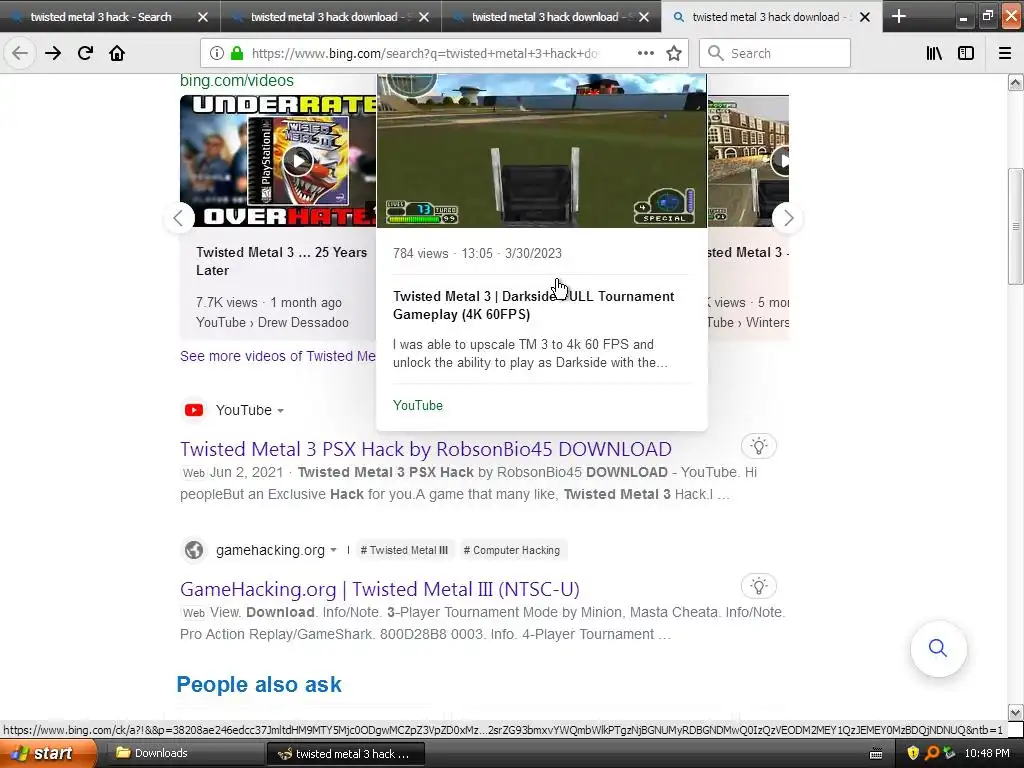Click the keyboard icon in tray
This screenshot has width=1024, height=768.
(876, 754)
